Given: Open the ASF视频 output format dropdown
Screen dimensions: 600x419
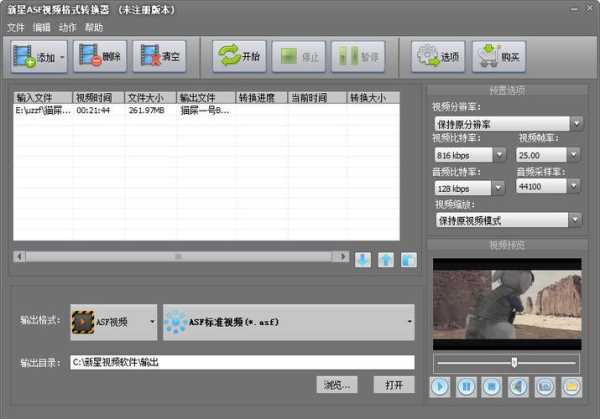Looking at the screenshot, I should [114, 322].
